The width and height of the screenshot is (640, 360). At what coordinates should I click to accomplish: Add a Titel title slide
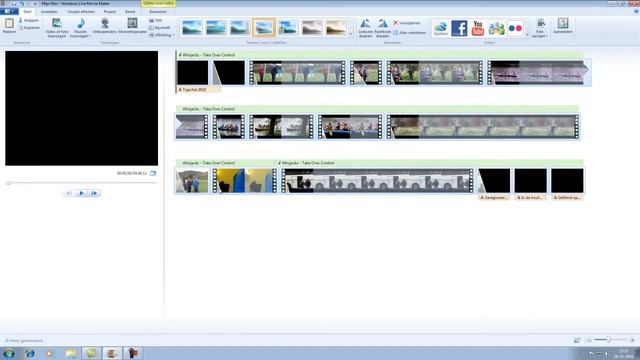coord(156,20)
